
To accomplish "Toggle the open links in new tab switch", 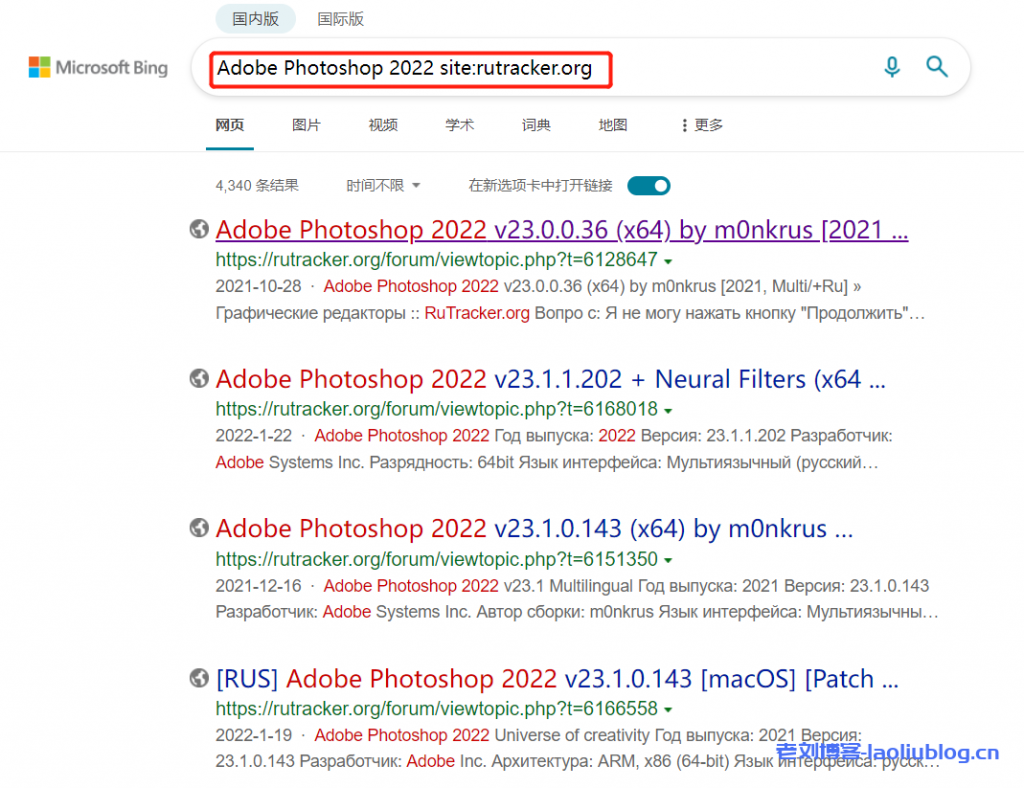I will pyautogui.click(x=648, y=185).
